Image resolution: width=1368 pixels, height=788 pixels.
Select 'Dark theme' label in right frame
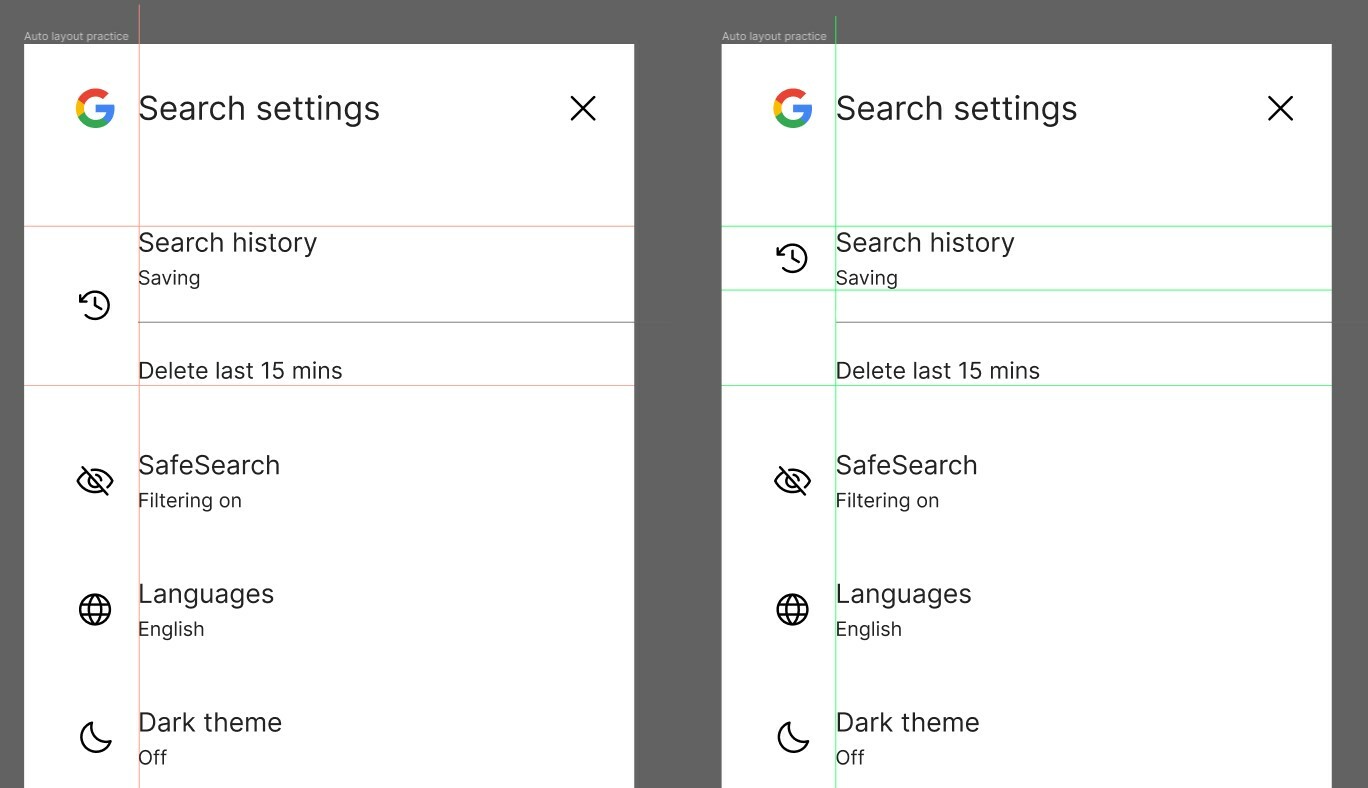click(x=908, y=722)
